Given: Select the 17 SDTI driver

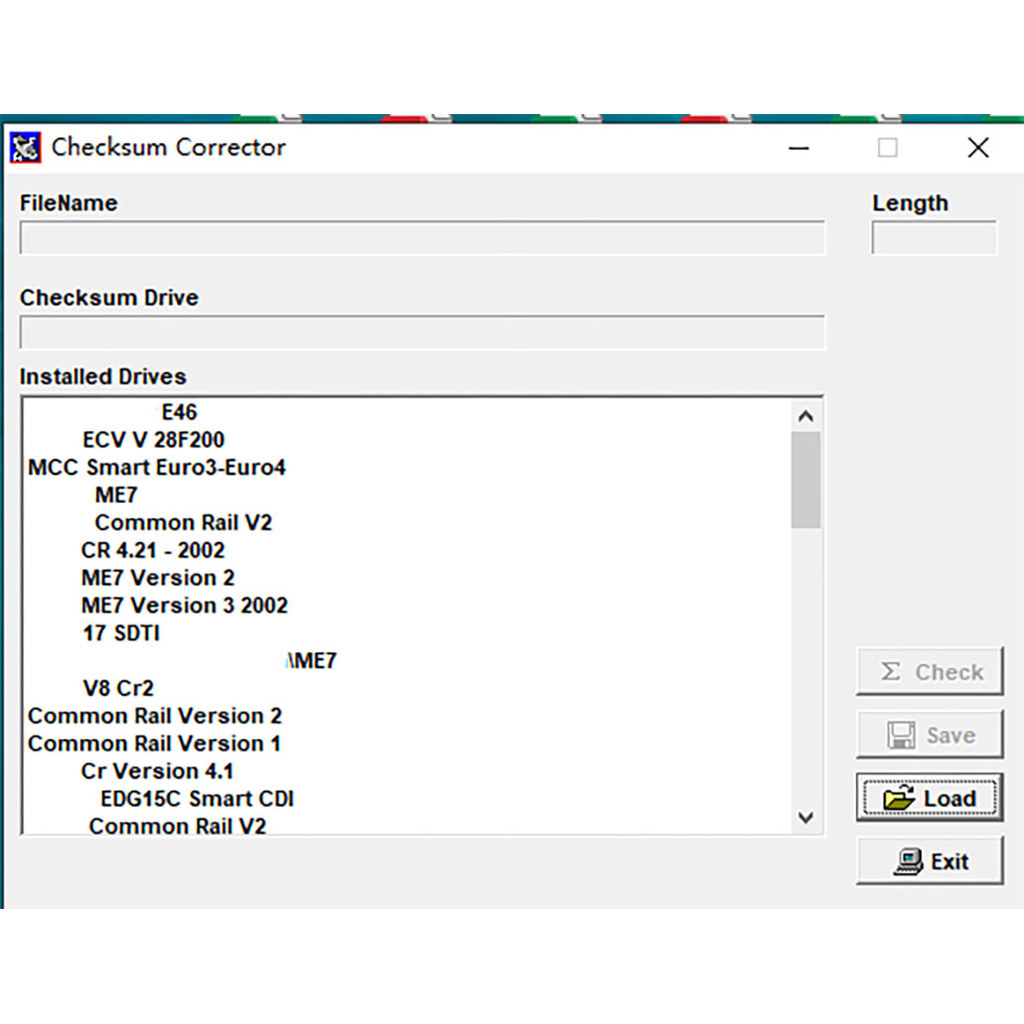Looking at the screenshot, I should pos(120,633).
